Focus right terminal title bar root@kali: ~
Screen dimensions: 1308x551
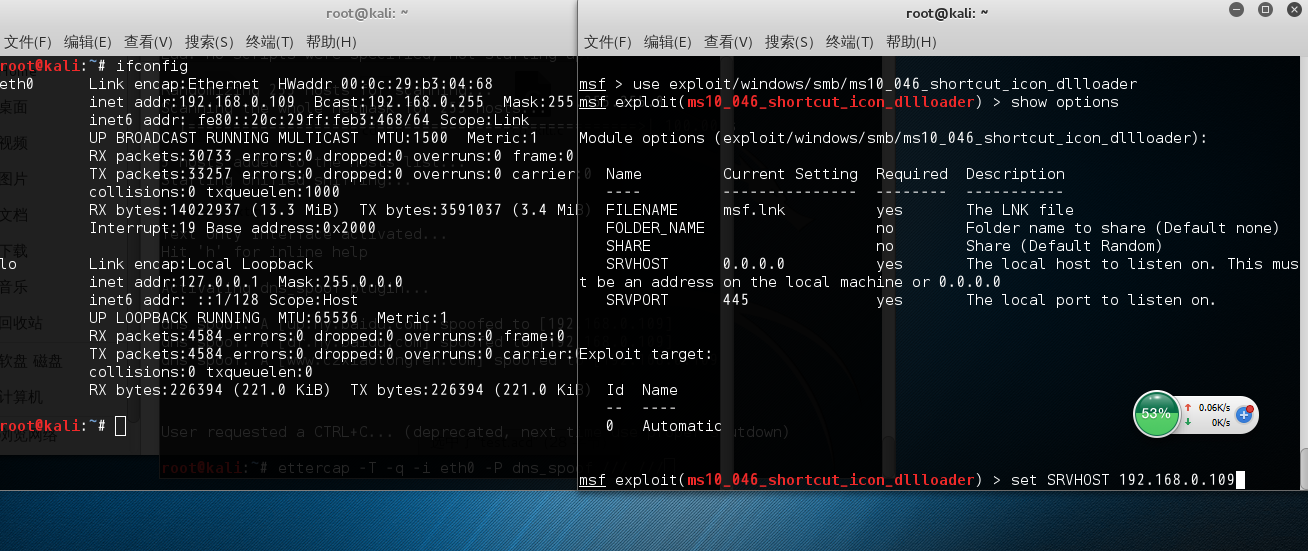(947, 13)
